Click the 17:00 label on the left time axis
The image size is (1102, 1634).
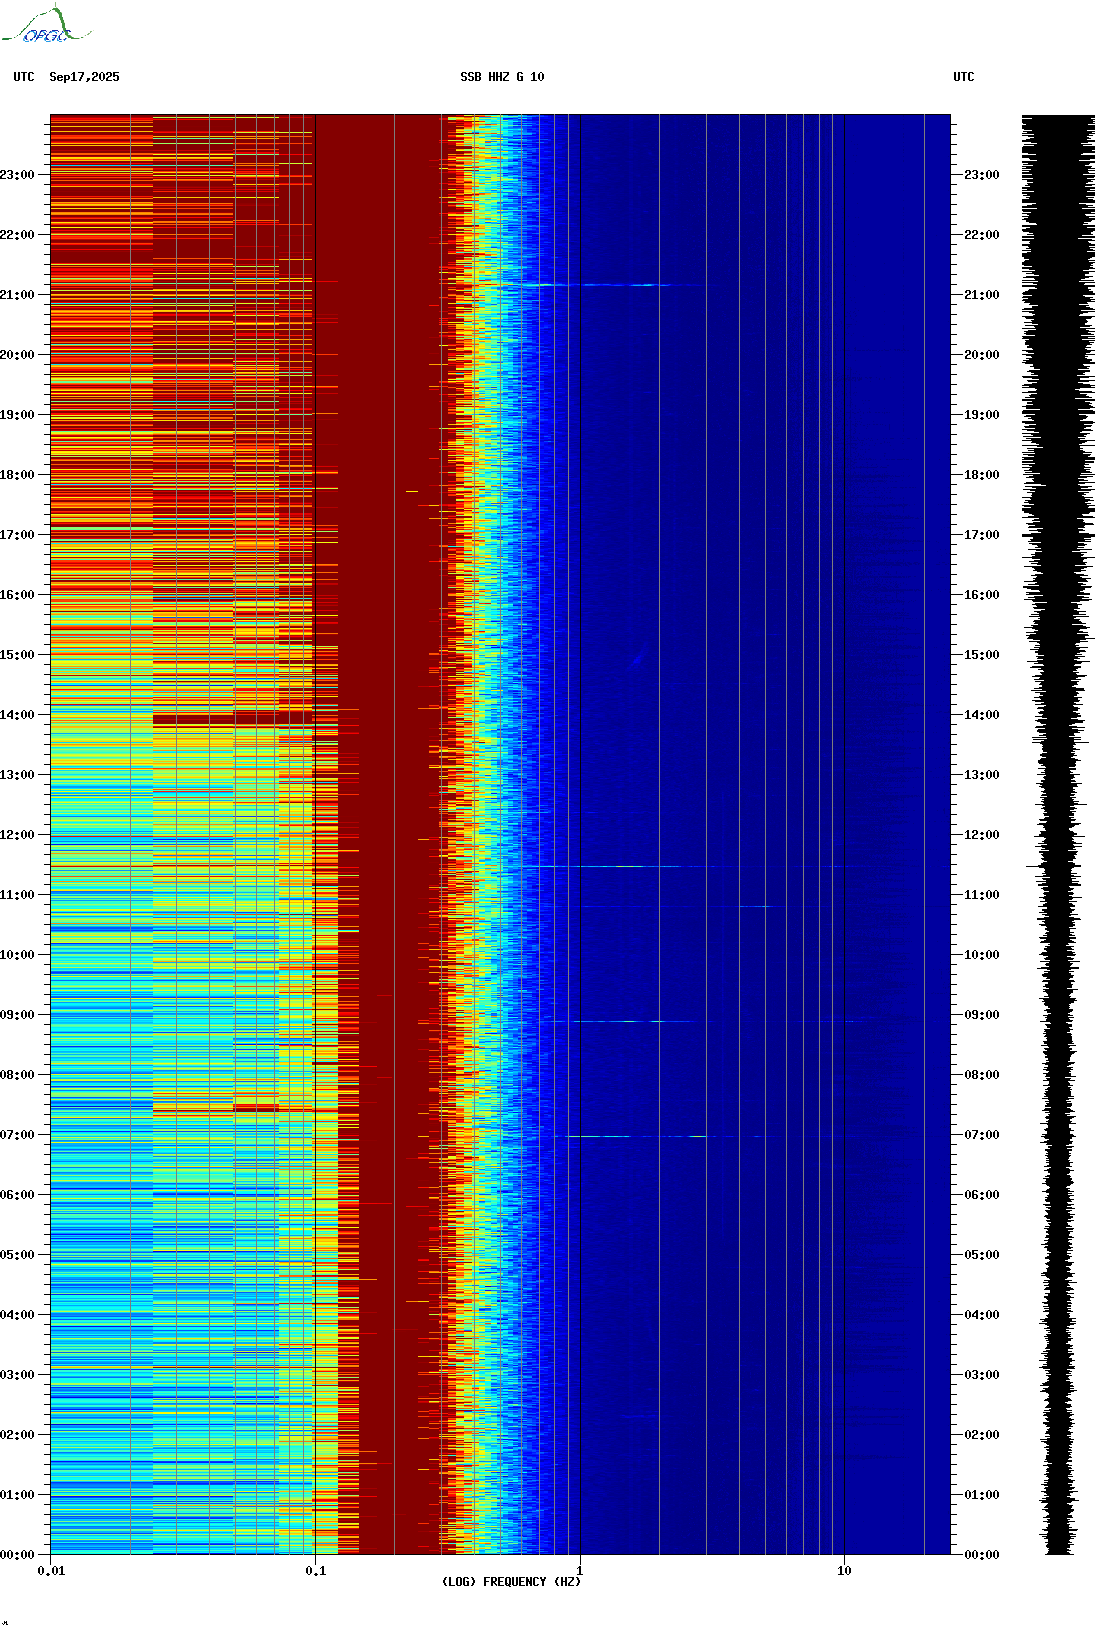17,535
